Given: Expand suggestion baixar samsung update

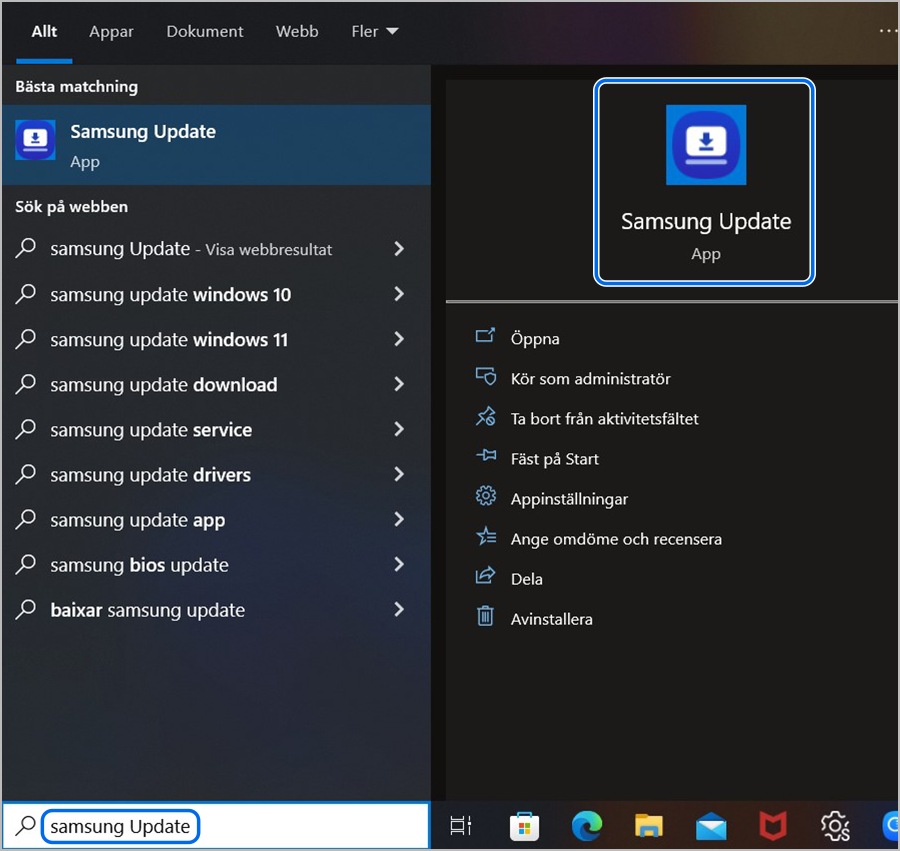Looking at the screenshot, I should point(398,610).
